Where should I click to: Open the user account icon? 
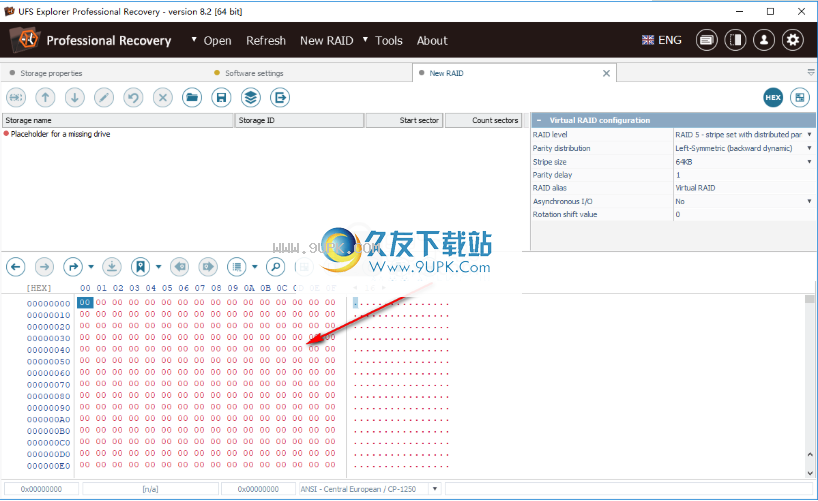pos(764,40)
